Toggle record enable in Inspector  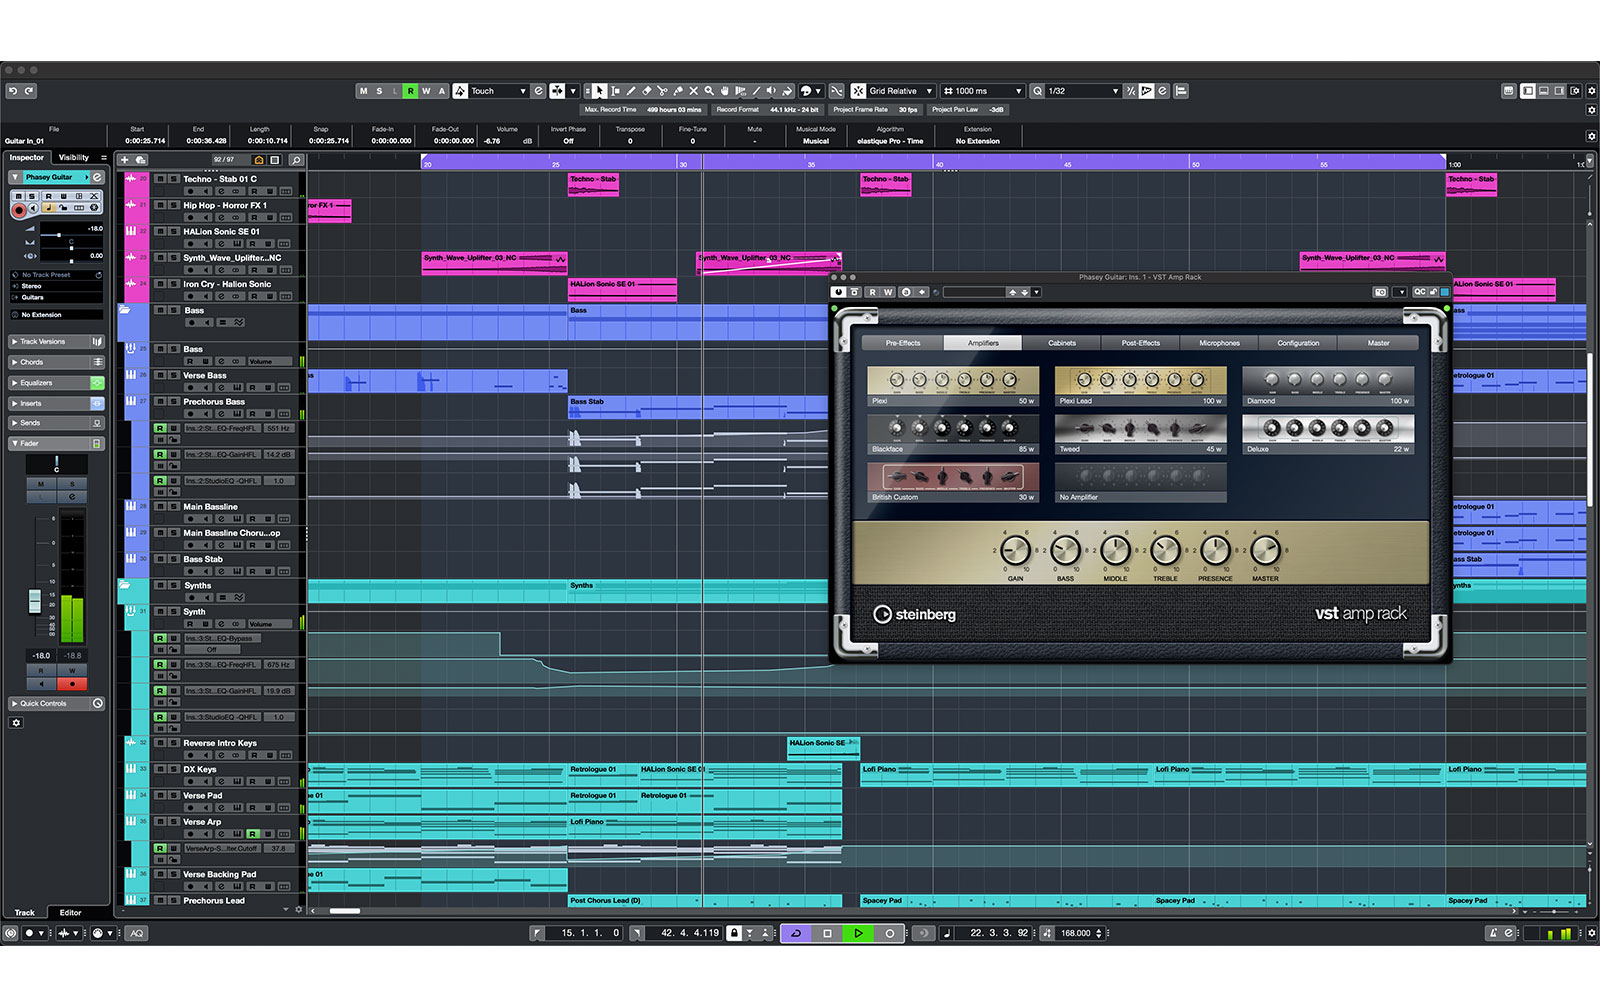click(18, 209)
